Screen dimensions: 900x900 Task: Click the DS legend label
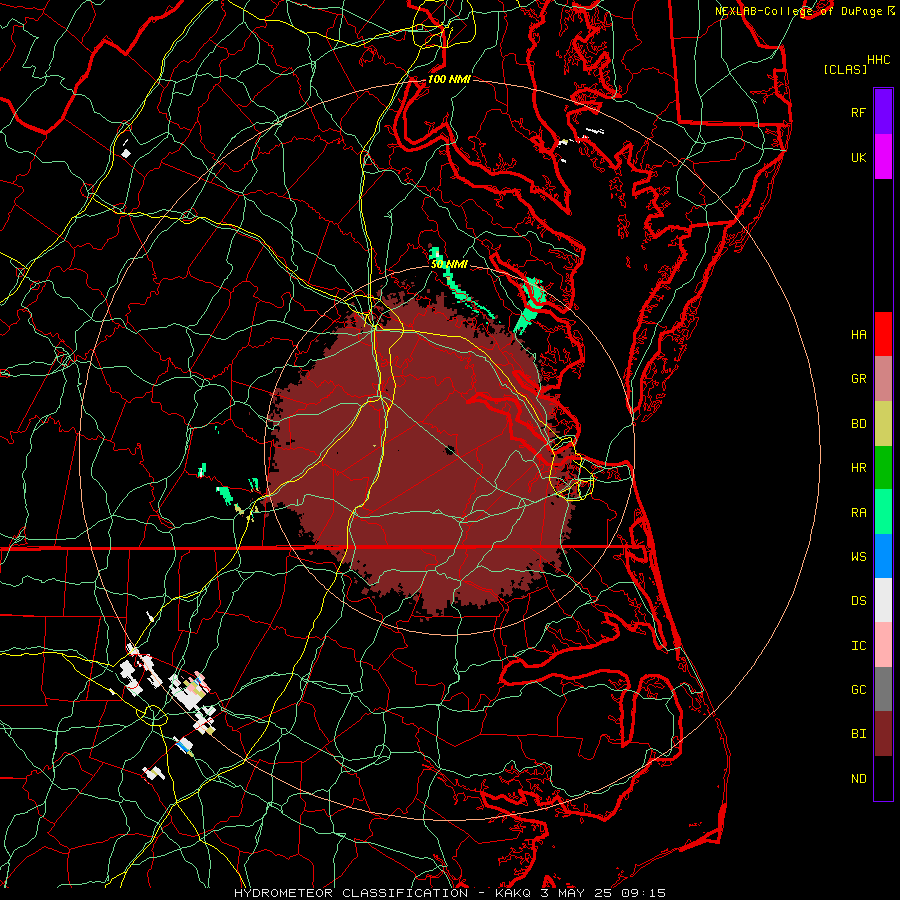pos(858,601)
